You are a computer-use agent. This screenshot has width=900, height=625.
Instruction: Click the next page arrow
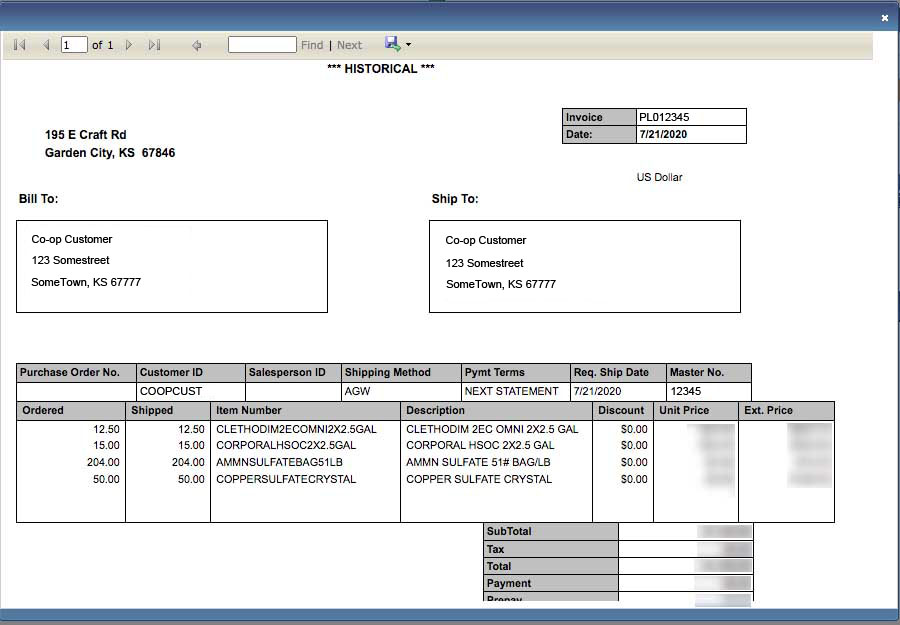129,45
